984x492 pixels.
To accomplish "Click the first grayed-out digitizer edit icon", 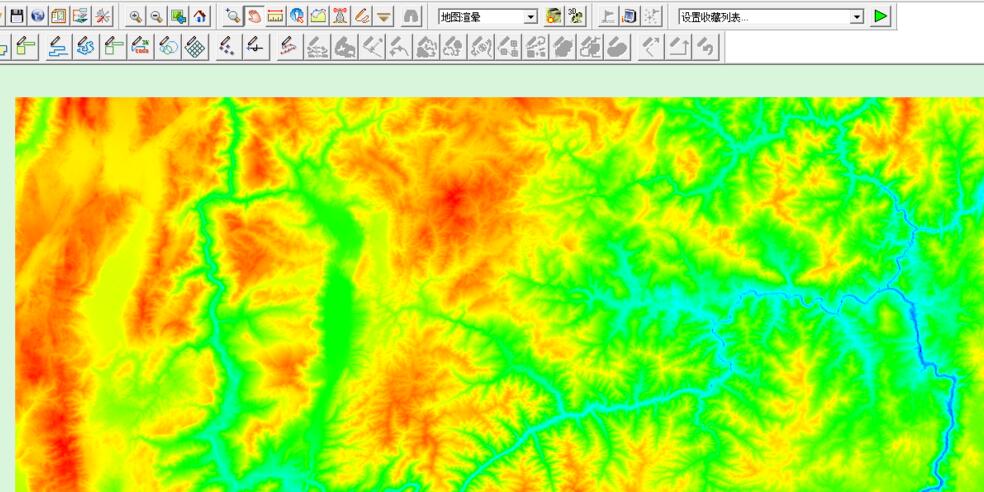I will 317,47.
